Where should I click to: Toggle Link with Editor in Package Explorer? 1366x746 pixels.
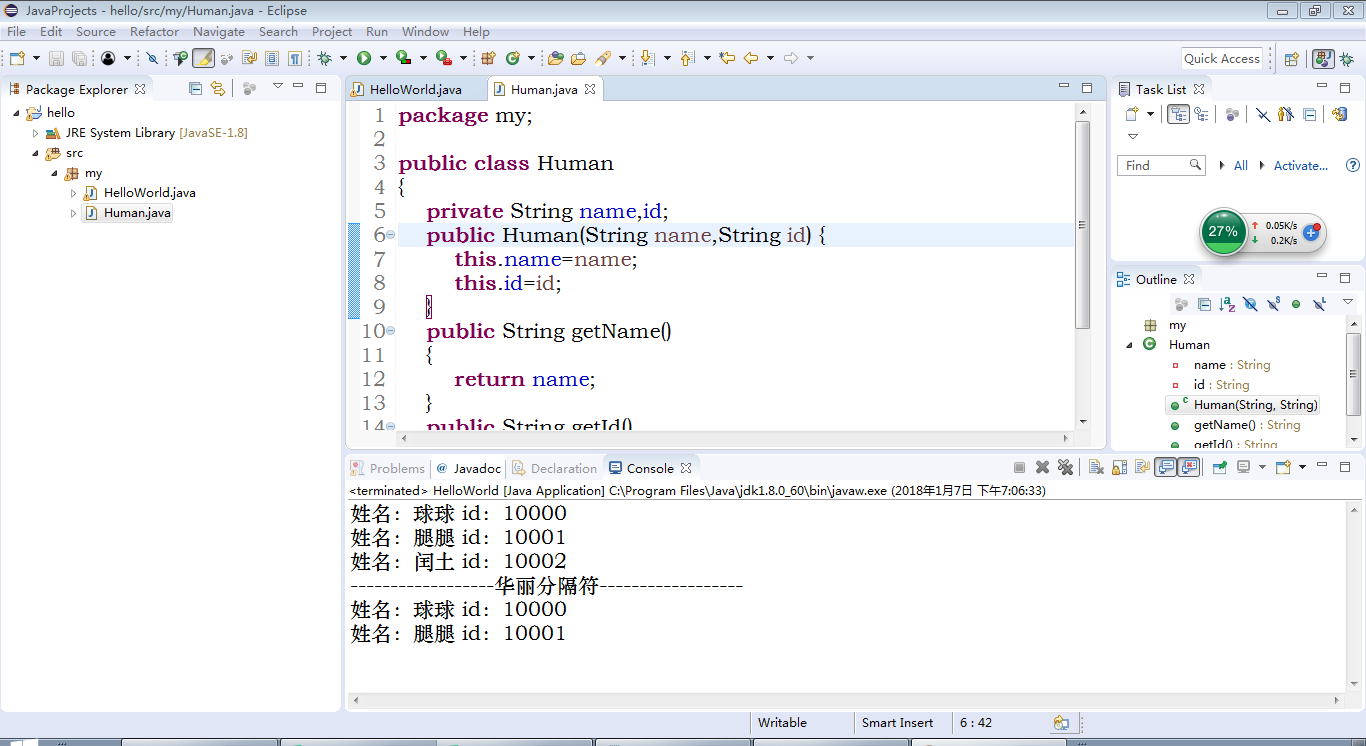(x=218, y=88)
